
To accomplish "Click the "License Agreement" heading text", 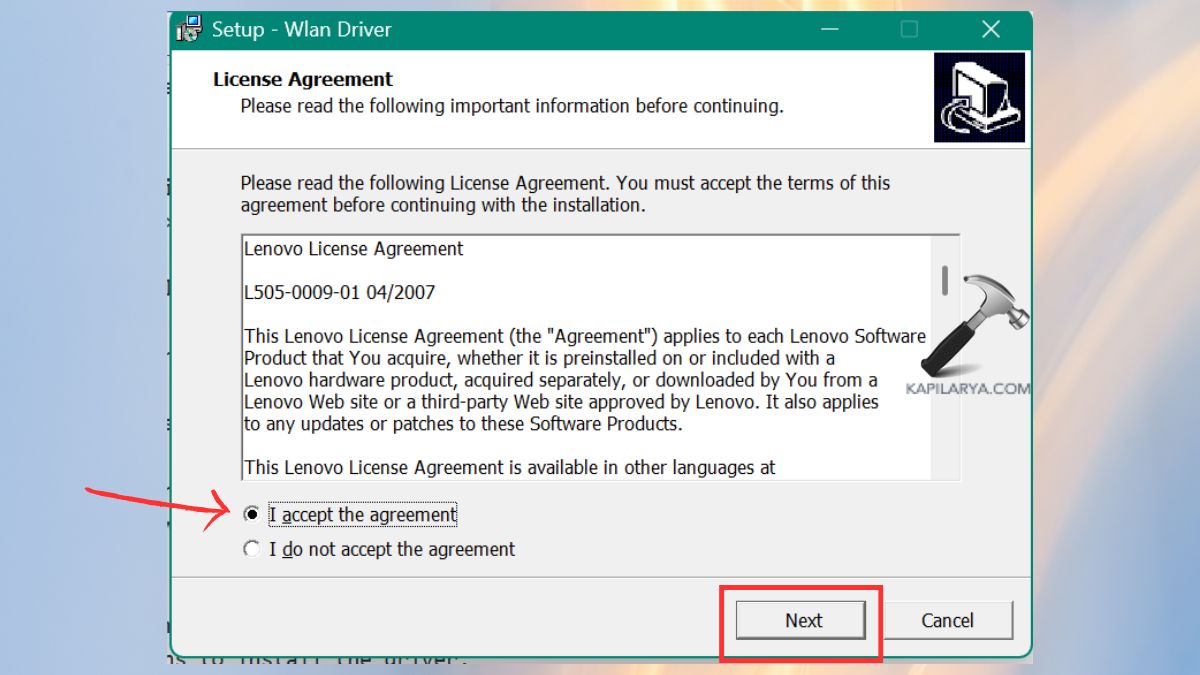I will click(x=303, y=79).
